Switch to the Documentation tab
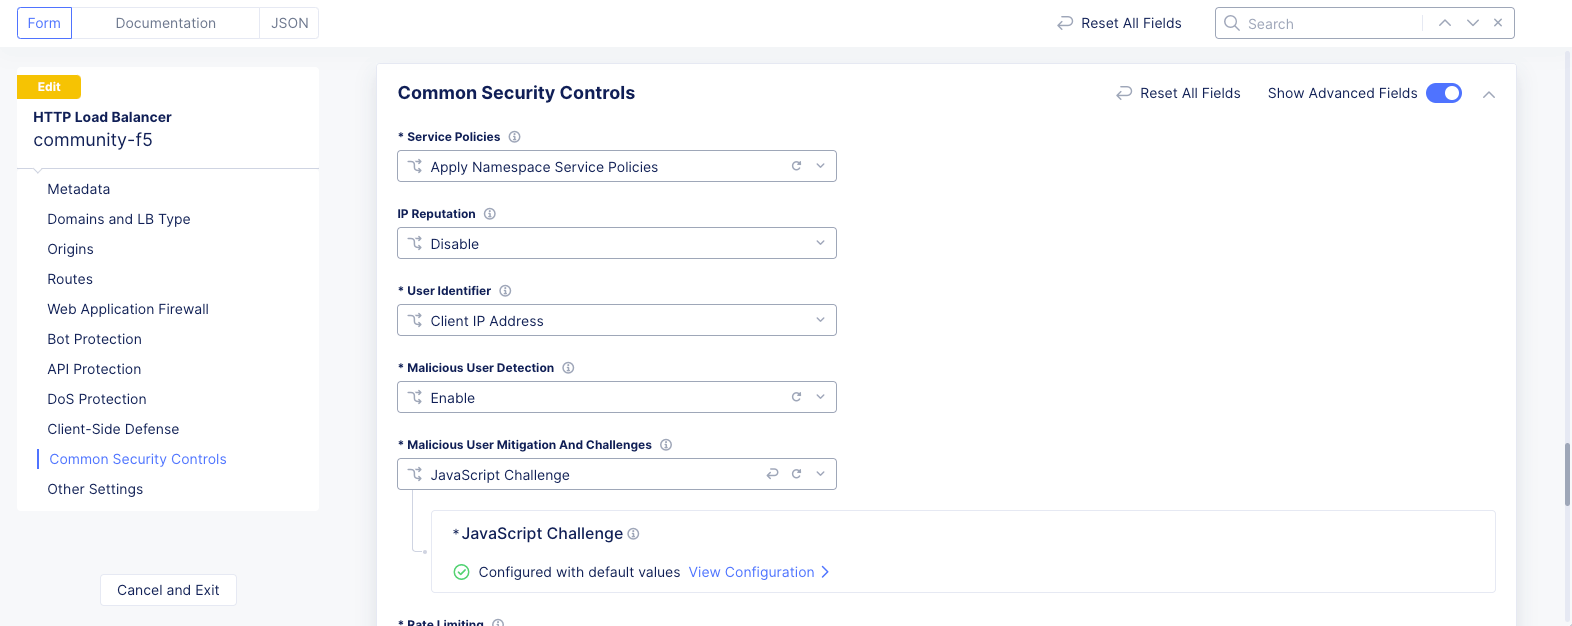Image resolution: width=1572 pixels, height=626 pixels. pos(165,23)
